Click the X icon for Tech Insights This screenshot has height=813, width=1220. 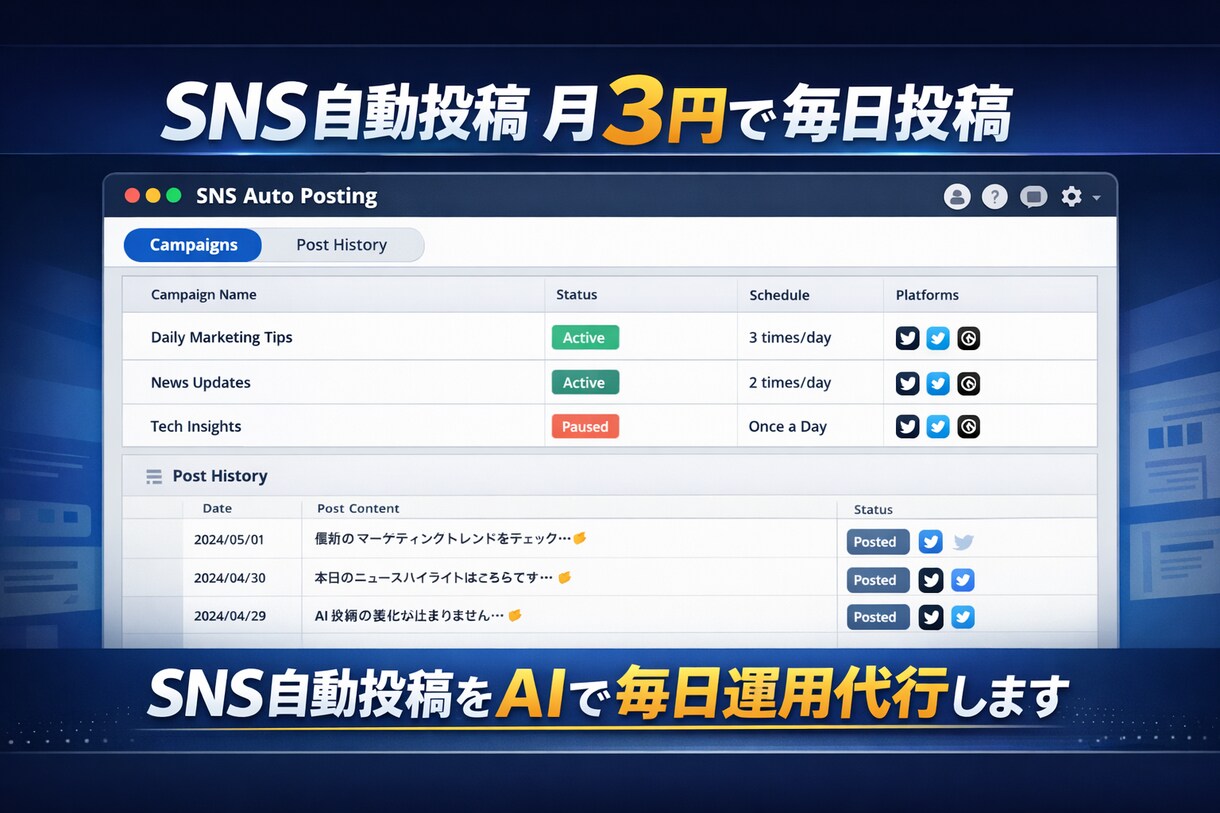coord(907,427)
